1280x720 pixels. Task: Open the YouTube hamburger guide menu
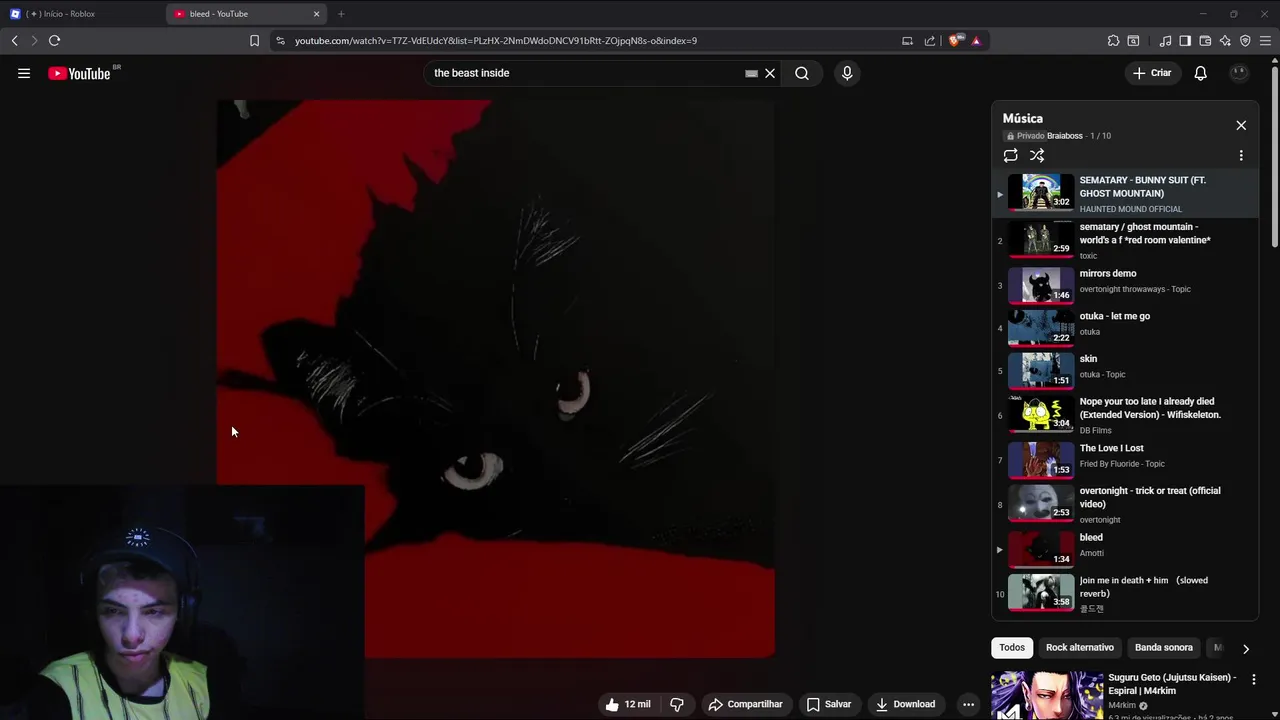[x=24, y=73]
